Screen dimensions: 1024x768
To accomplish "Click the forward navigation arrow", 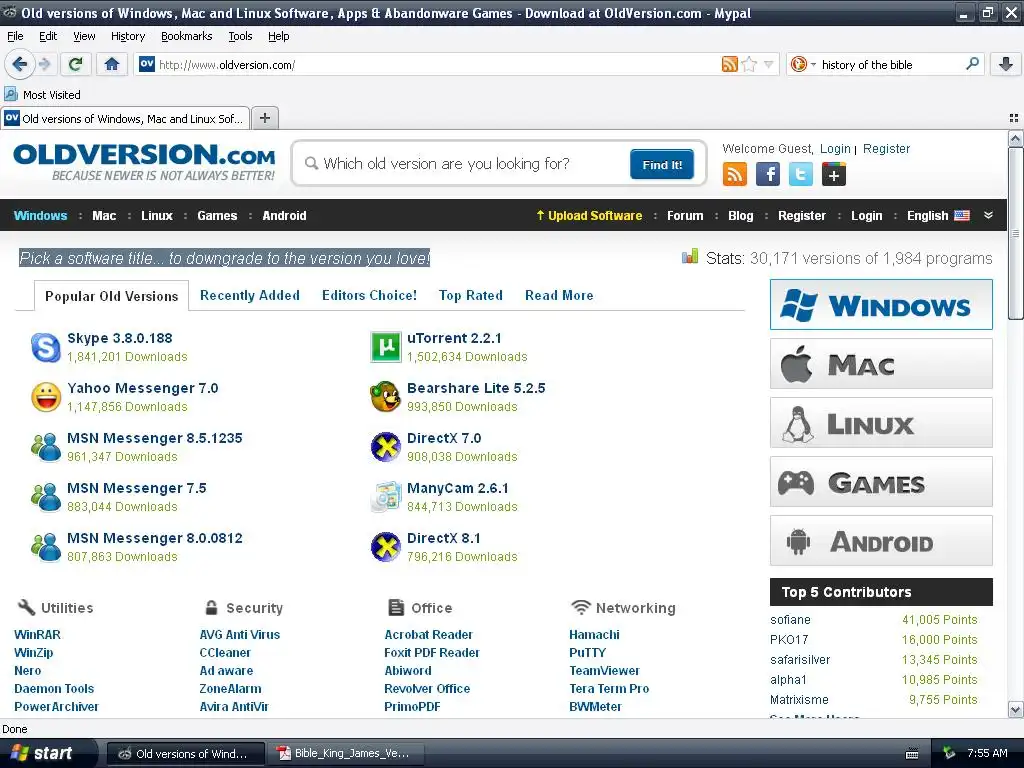I will [44, 64].
